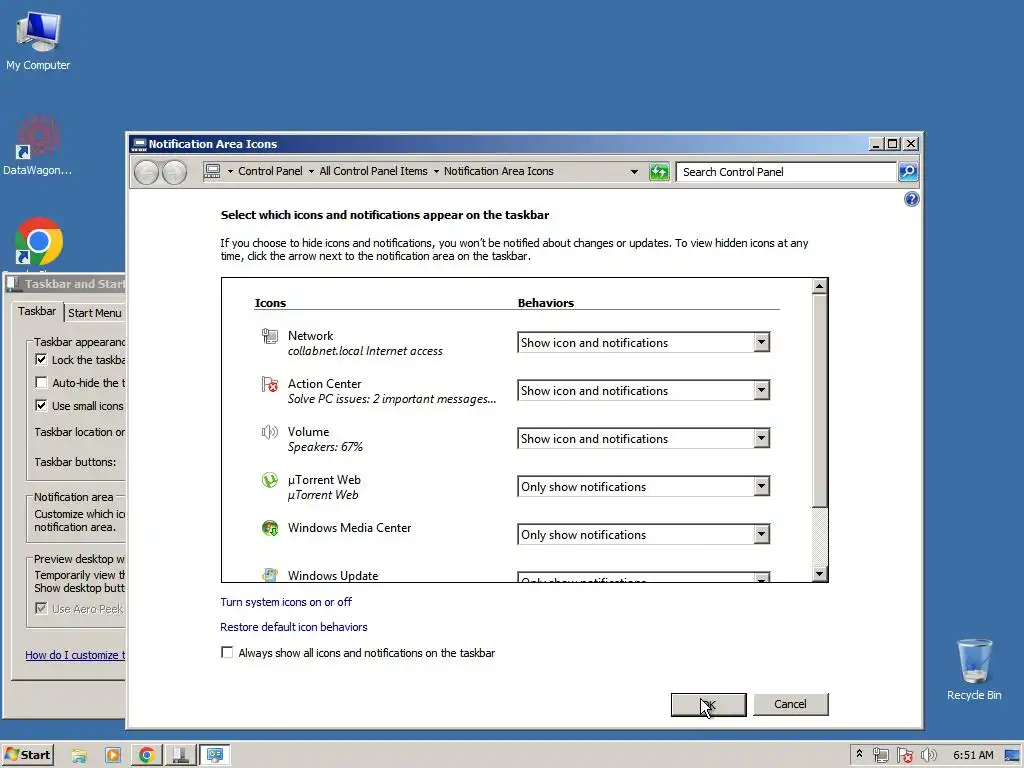Select the Google Chrome desktop shortcut
The width and height of the screenshot is (1024, 768).
(38, 242)
